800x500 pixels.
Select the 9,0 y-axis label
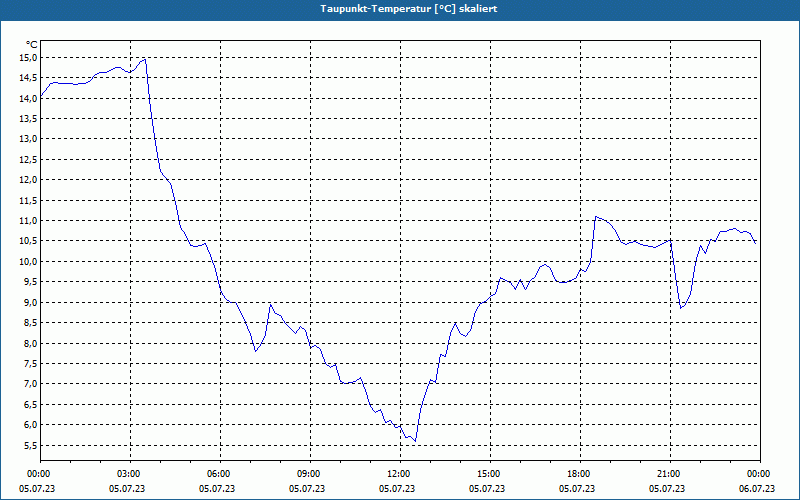pos(31,303)
